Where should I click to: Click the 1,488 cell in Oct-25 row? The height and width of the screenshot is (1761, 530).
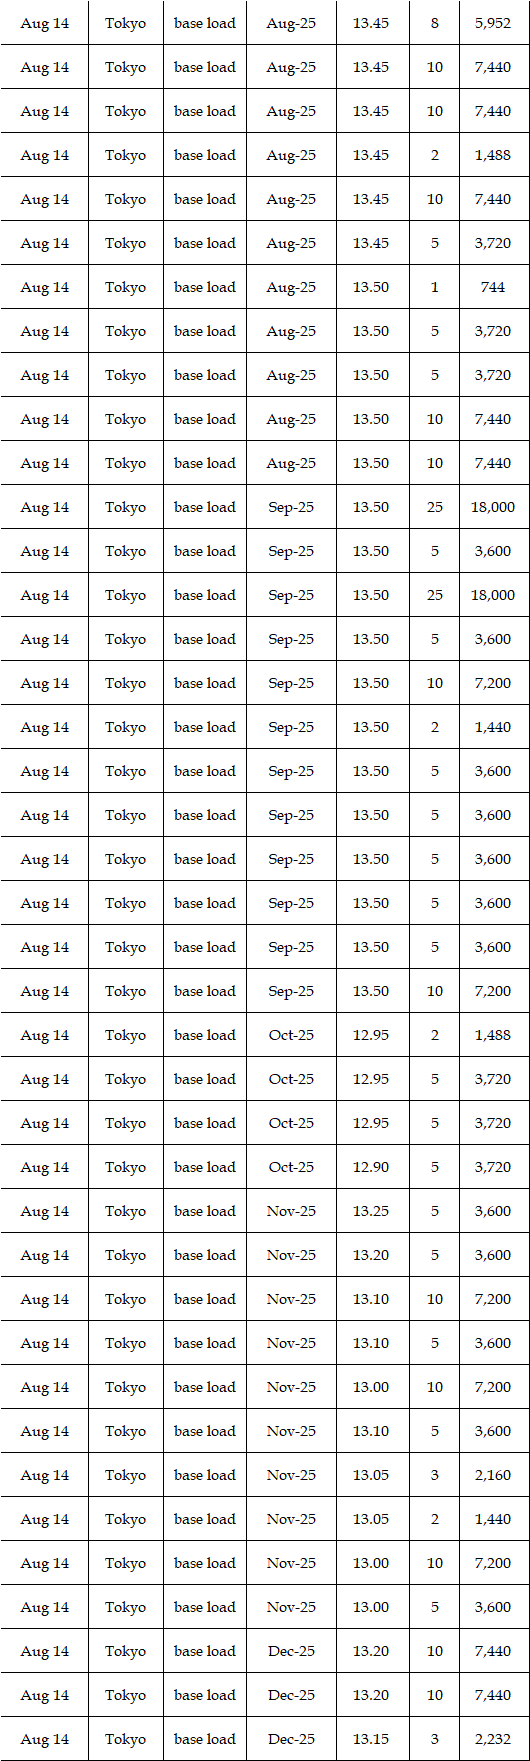pyautogui.click(x=493, y=1035)
